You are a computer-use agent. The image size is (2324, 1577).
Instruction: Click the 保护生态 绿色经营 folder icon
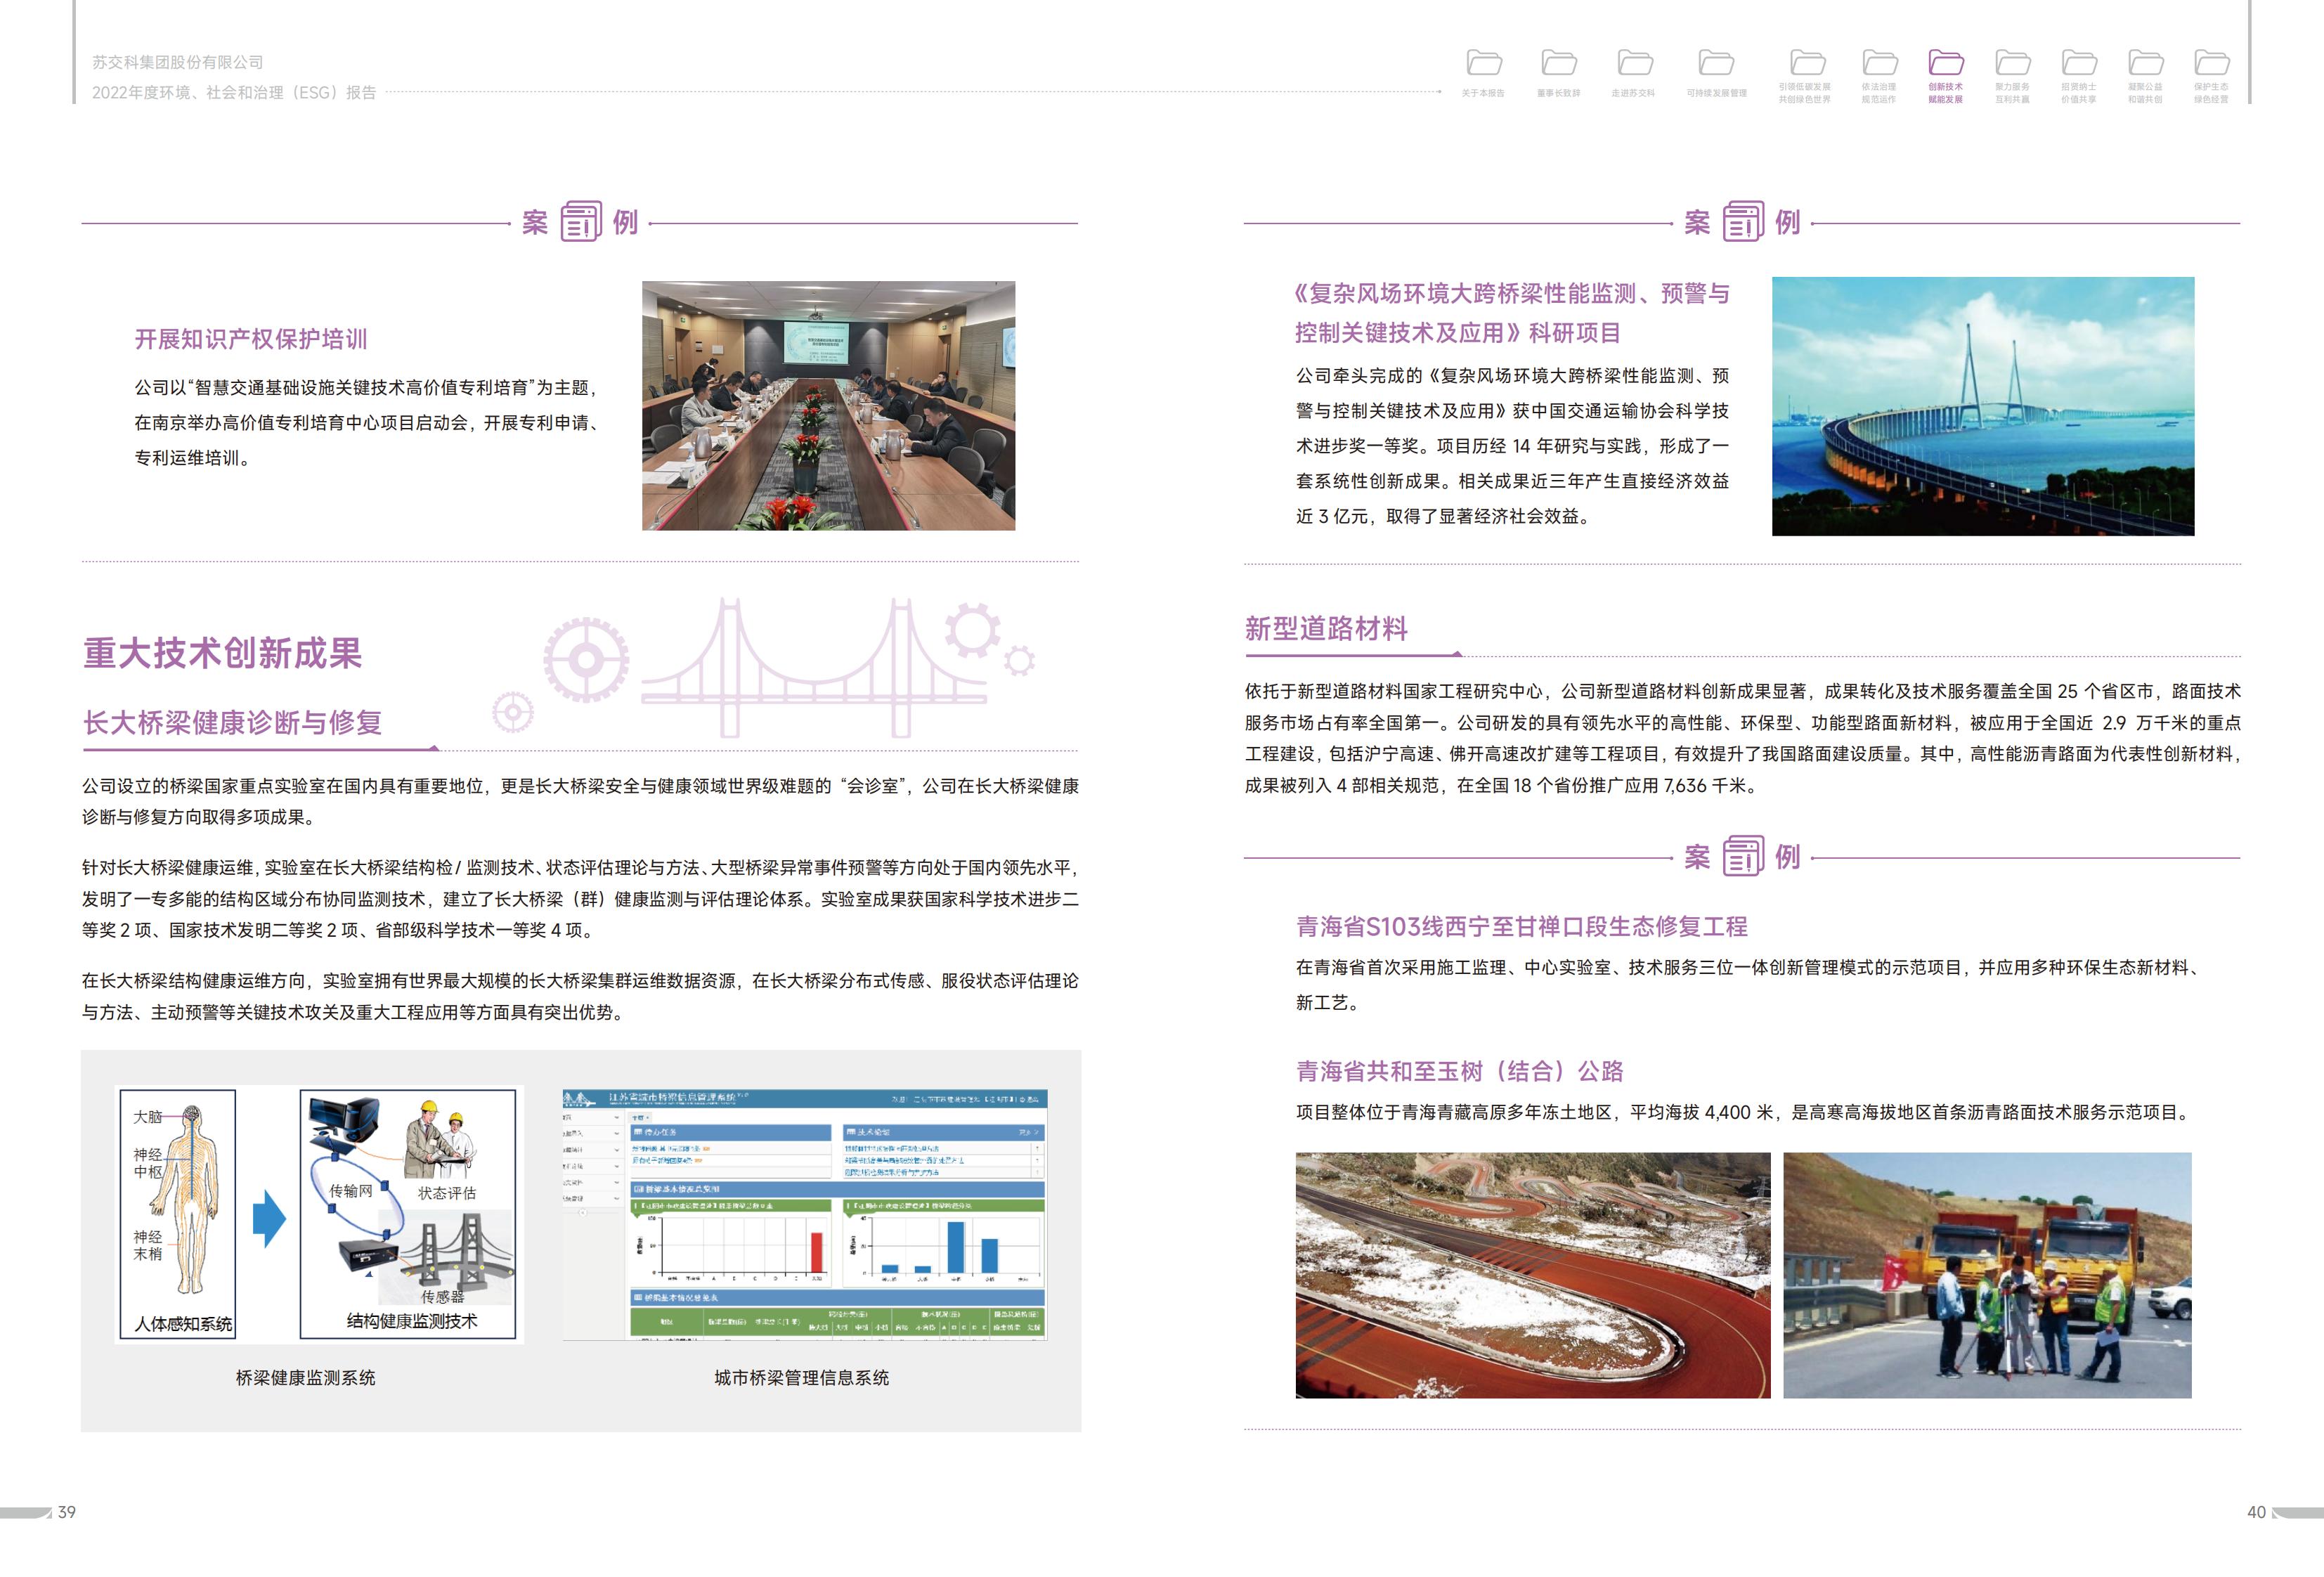[2211, 63]
